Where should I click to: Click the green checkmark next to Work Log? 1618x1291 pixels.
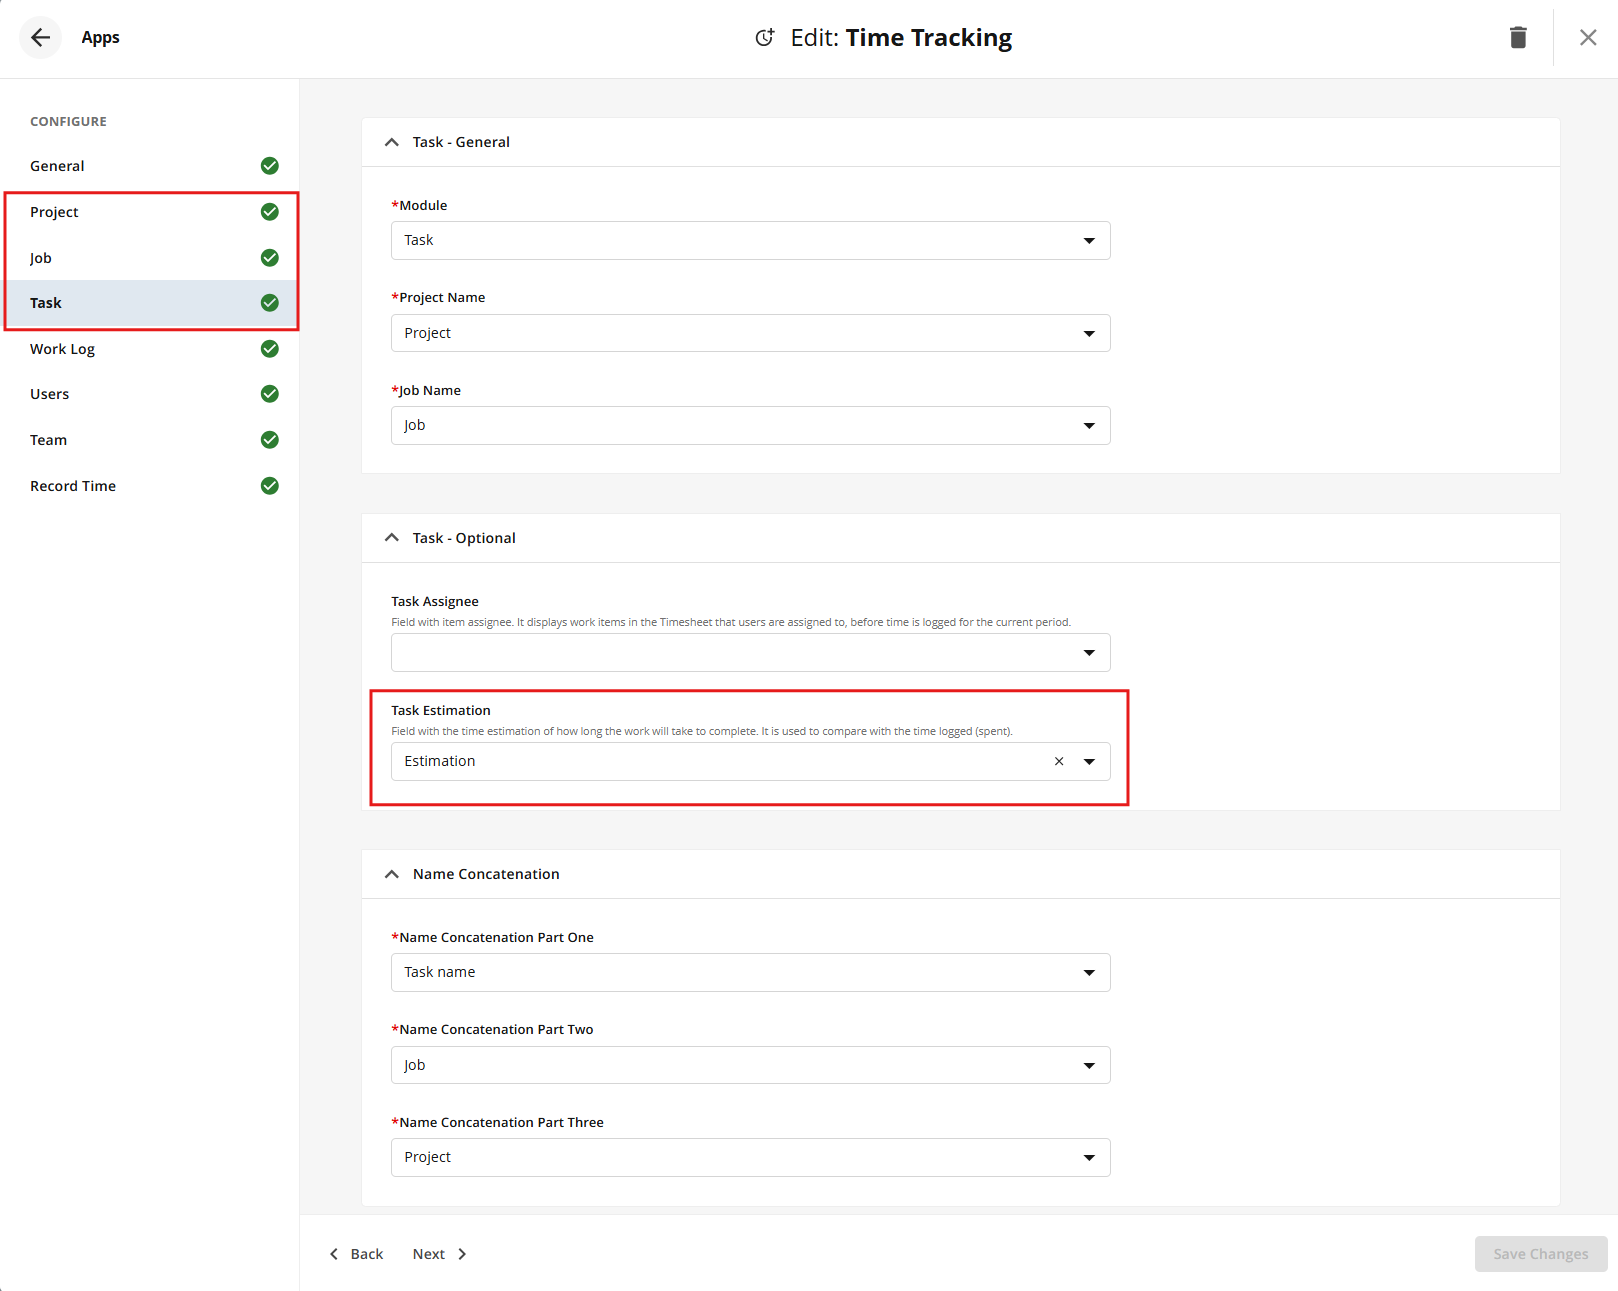coord(270,349)
